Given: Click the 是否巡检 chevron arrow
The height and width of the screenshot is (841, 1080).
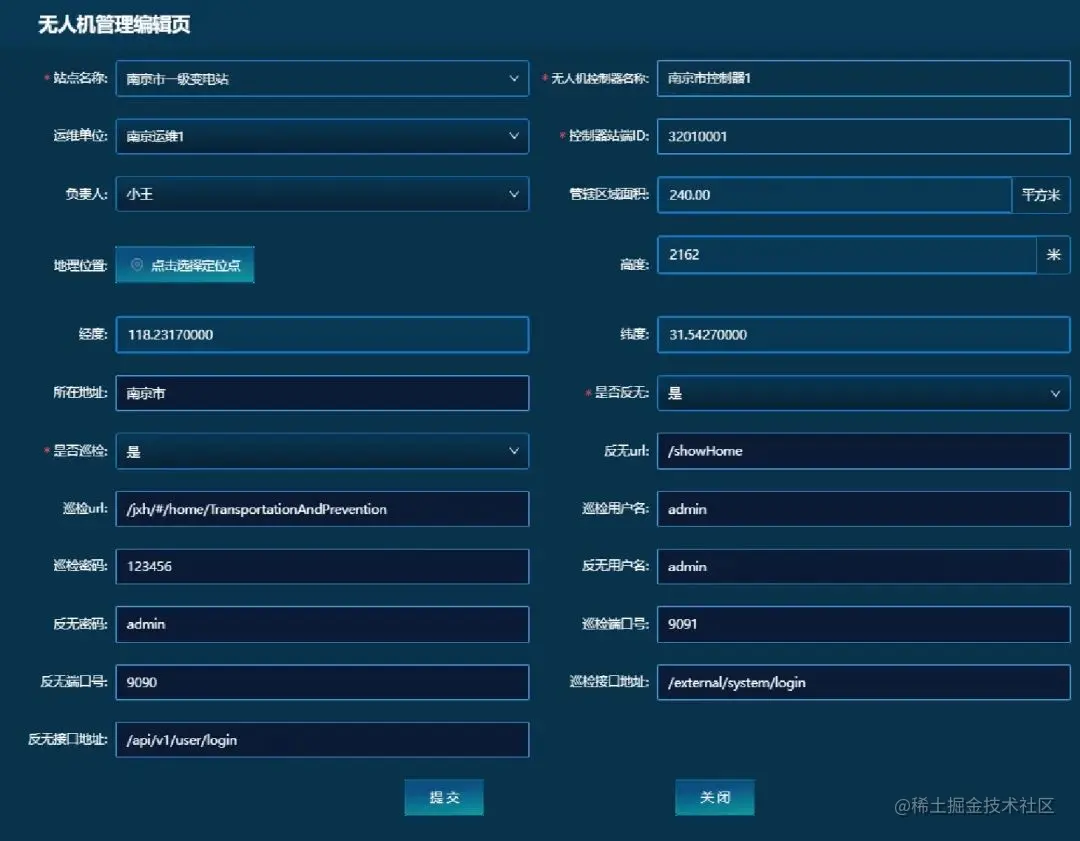Looking at the screenshot, I should tap(514, 451).
